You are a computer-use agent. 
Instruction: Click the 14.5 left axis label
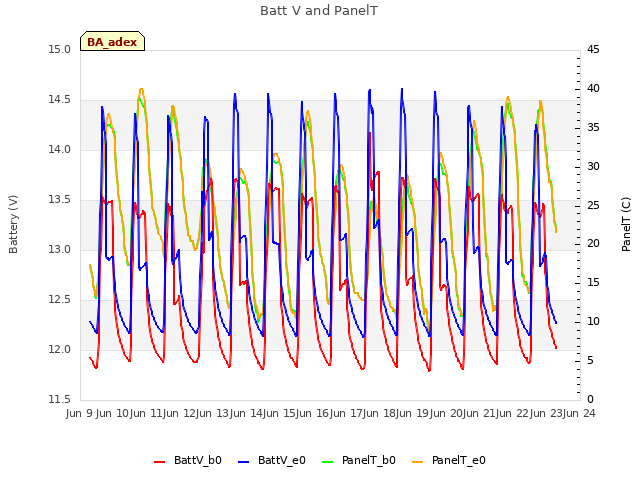(60, 100)
